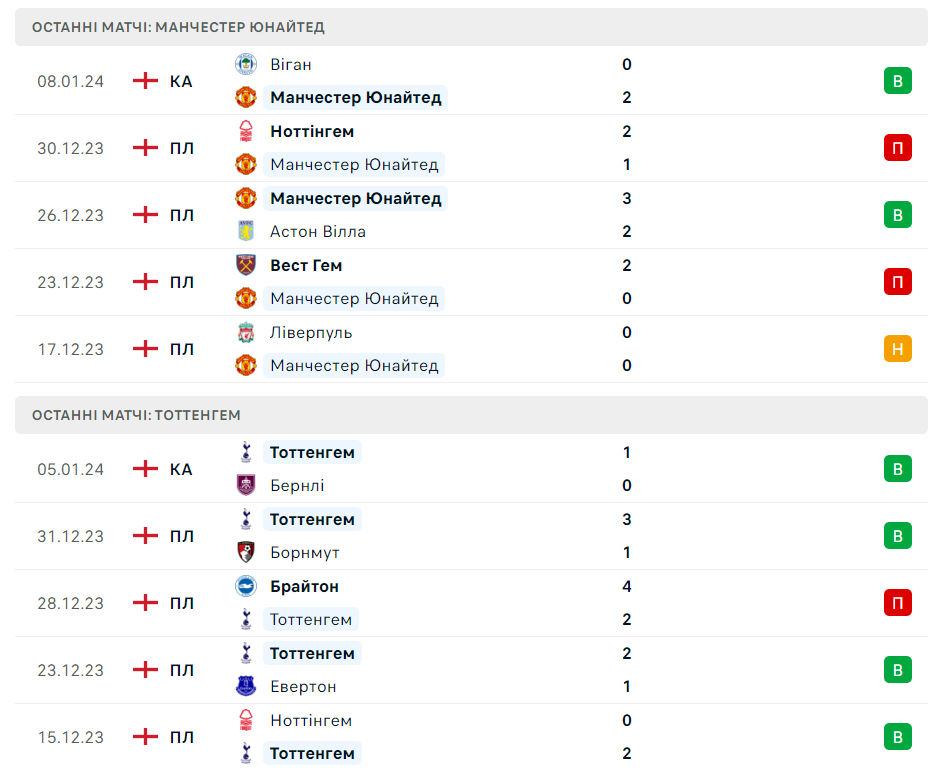Click the Burnley crest icon
The image size is (942, 768).
point(245,485)
